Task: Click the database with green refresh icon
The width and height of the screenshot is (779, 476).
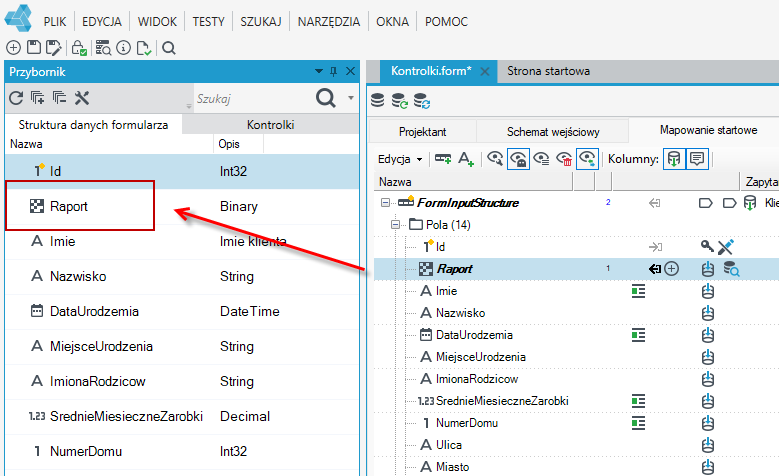Action: click(399, 100)
